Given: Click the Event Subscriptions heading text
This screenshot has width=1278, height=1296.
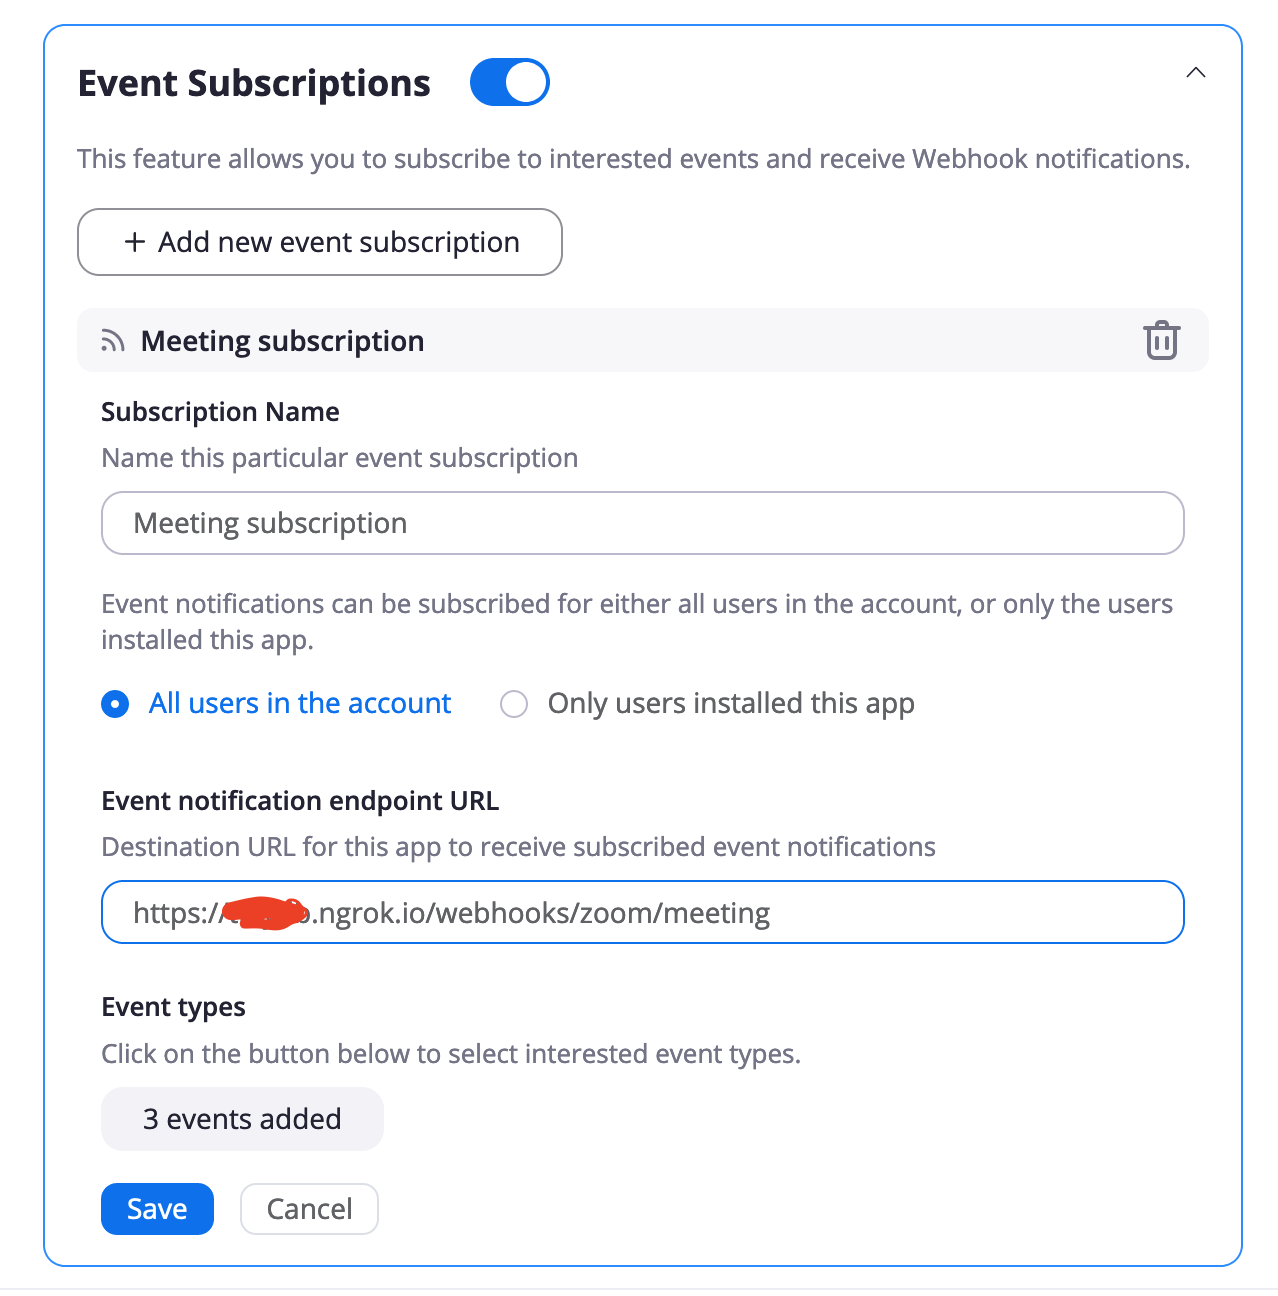Looking at the screenshot, I should click(254, 83).
